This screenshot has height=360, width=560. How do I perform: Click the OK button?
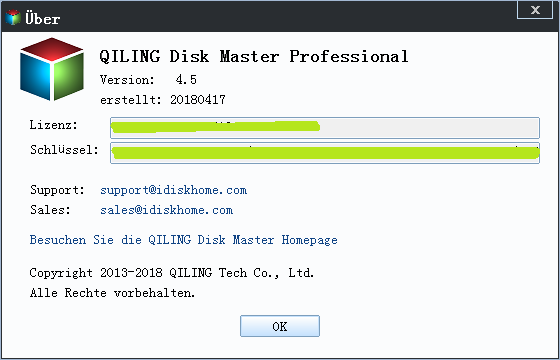[x=280, y=326]
